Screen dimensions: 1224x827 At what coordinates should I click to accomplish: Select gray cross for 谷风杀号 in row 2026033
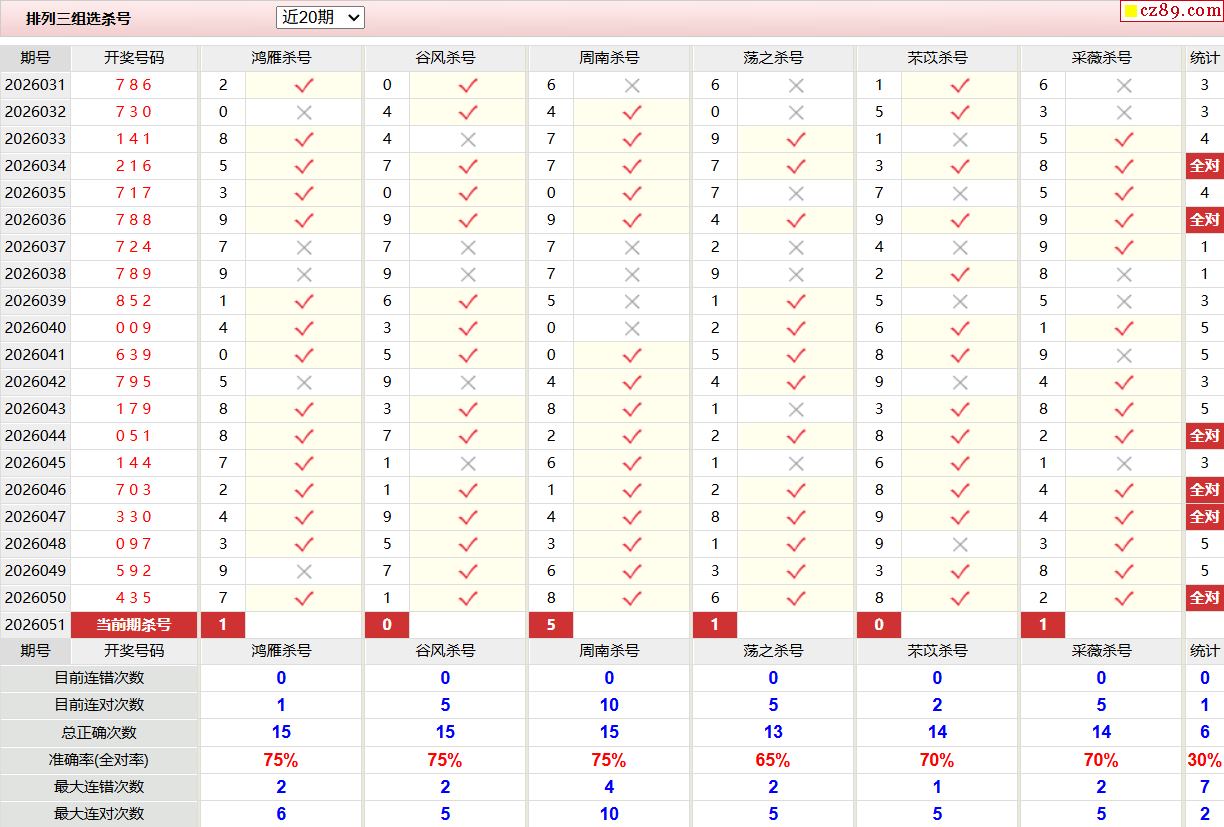(468, 140)
